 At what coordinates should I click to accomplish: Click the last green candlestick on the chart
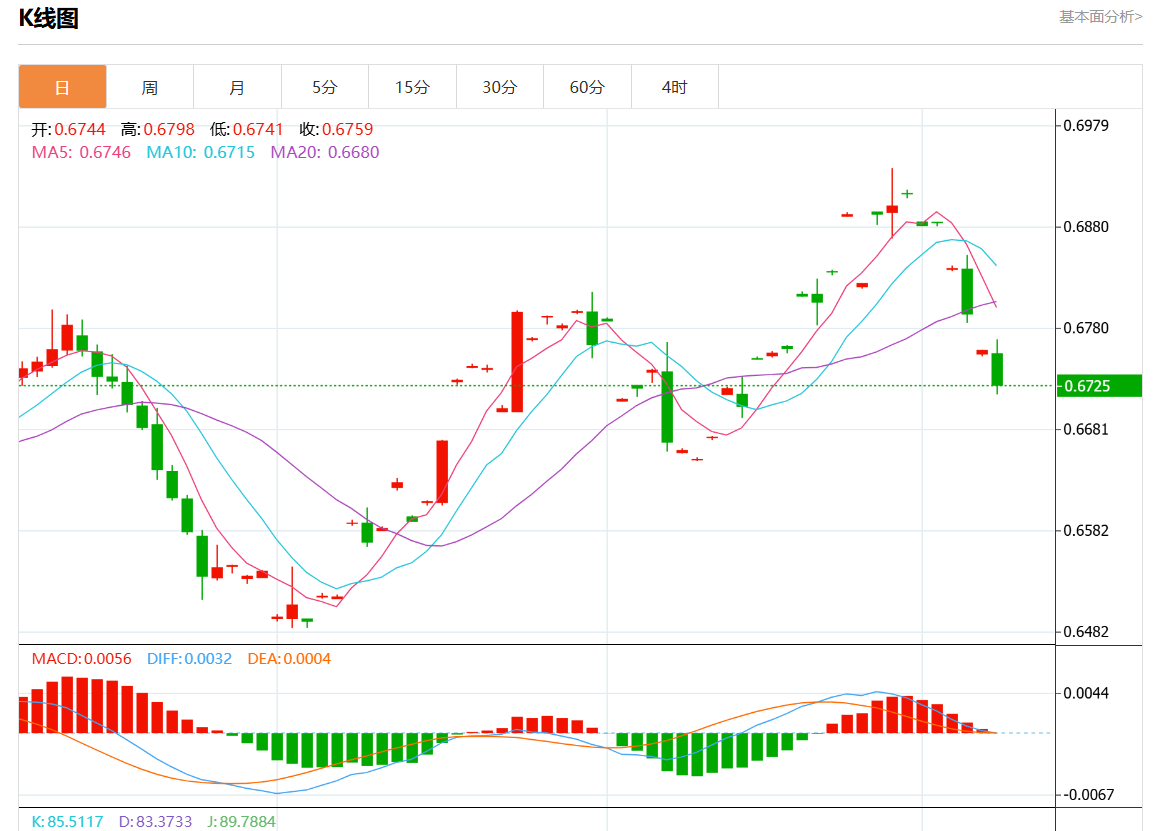click(997, 369)
